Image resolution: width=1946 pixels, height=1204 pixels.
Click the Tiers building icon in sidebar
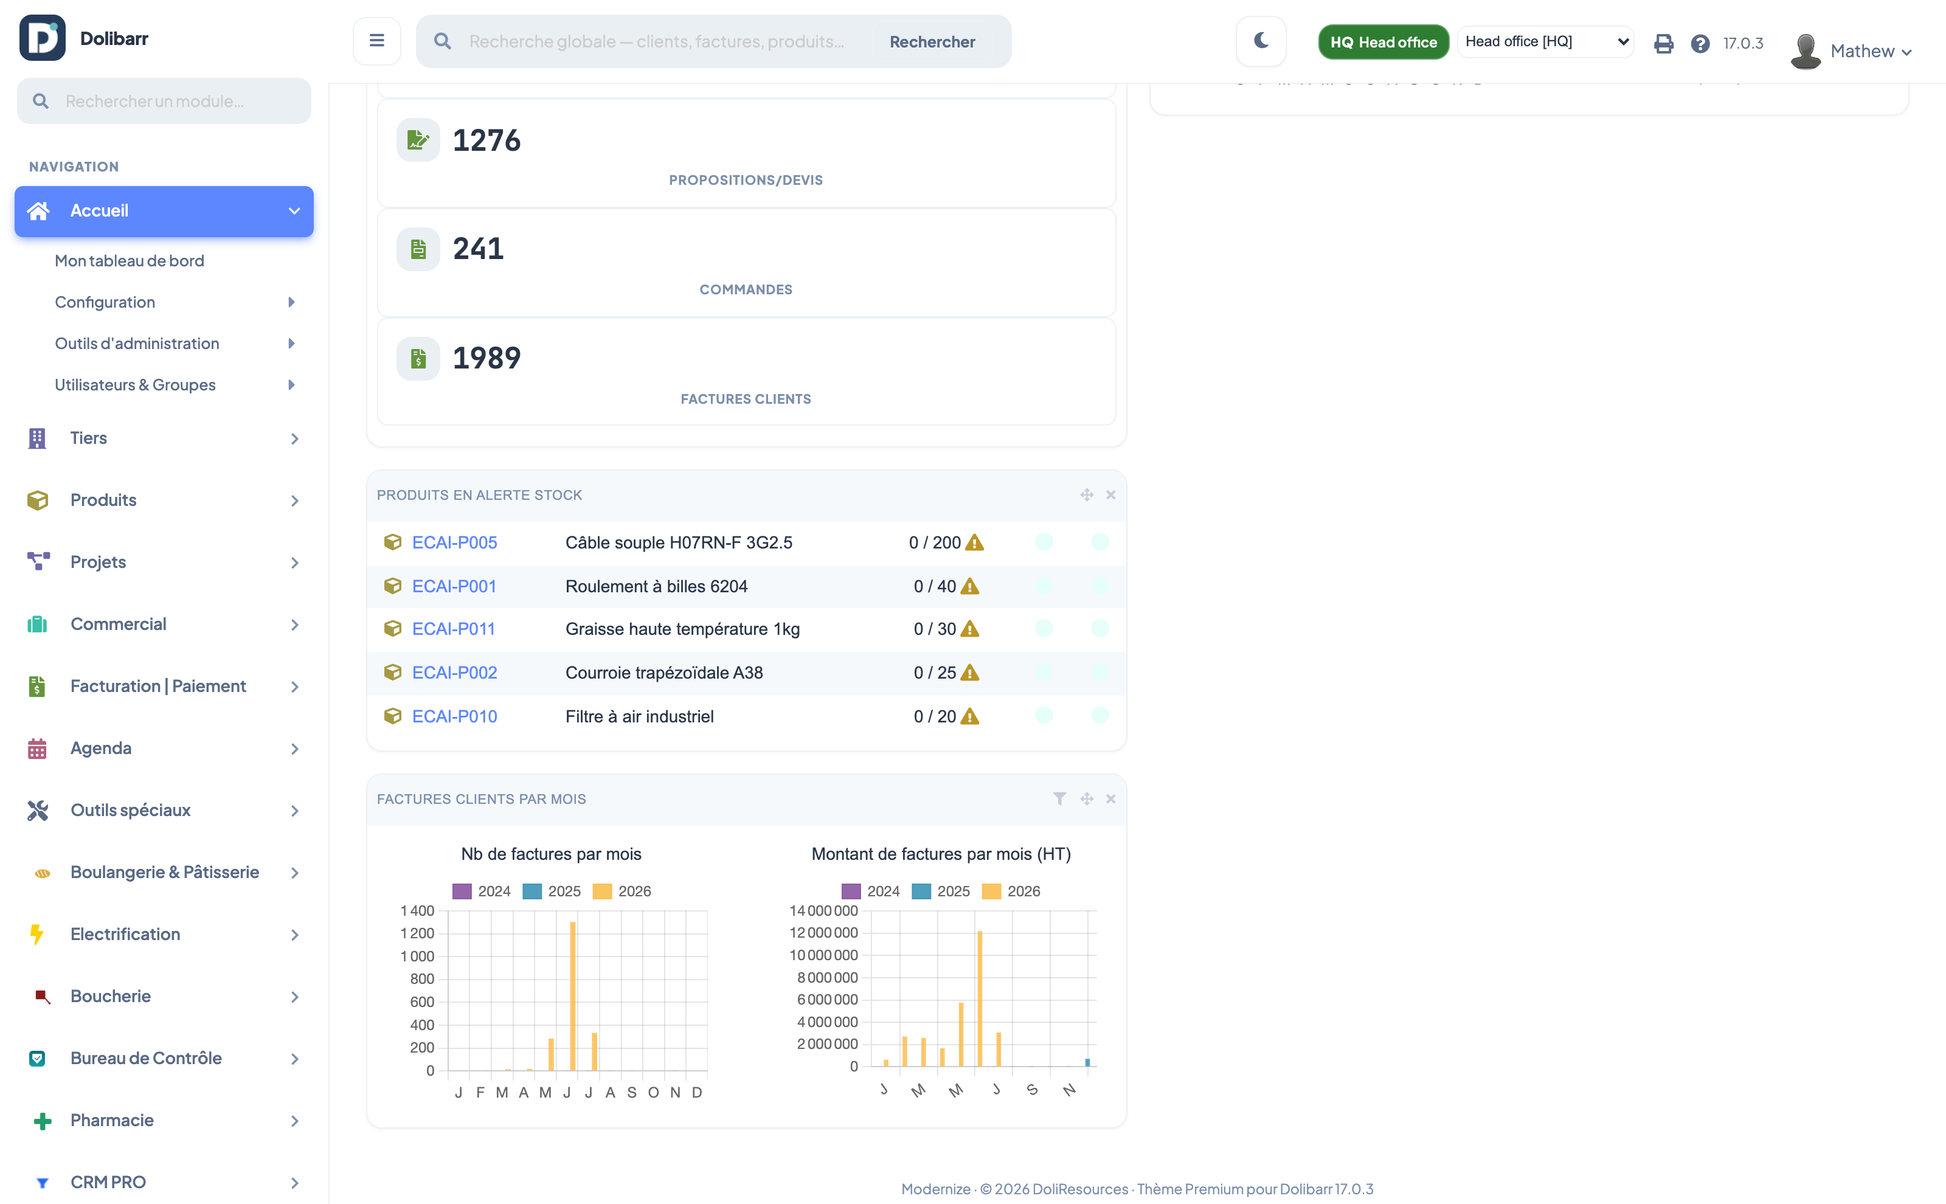click(37, 438)
